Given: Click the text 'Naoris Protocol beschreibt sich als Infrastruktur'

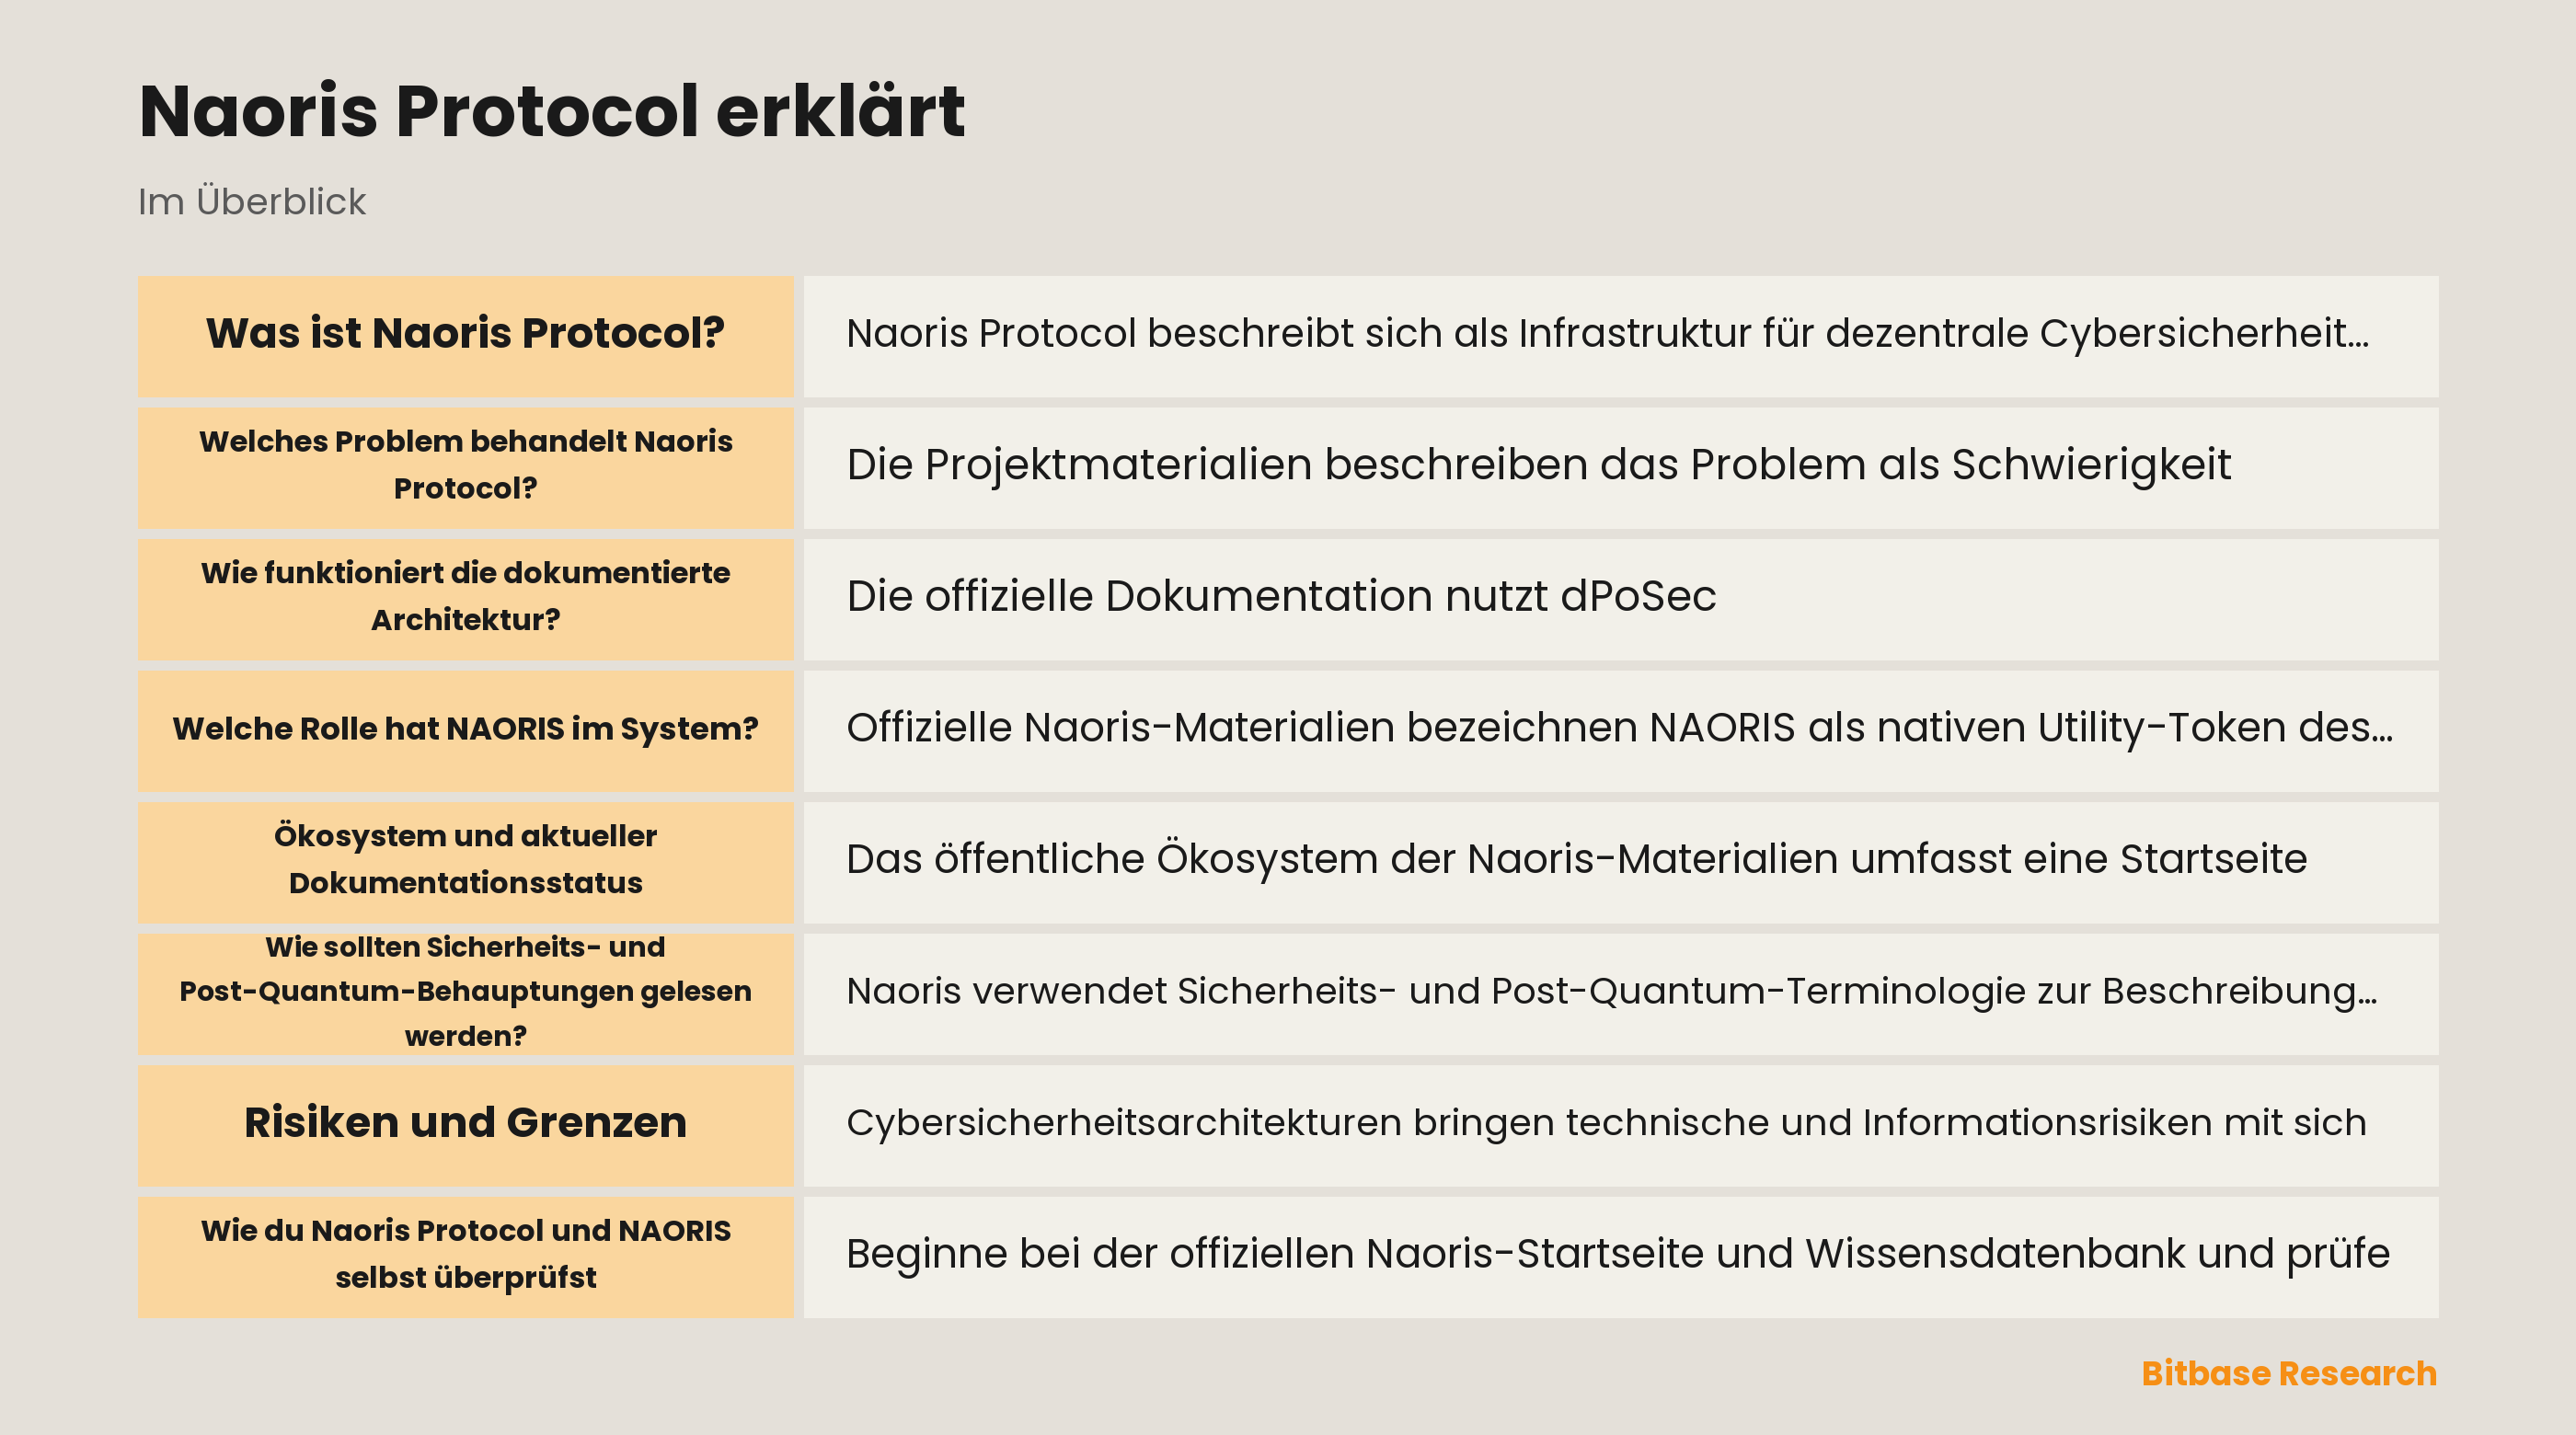Looking at the screenshot, I should coord(1298,334).
